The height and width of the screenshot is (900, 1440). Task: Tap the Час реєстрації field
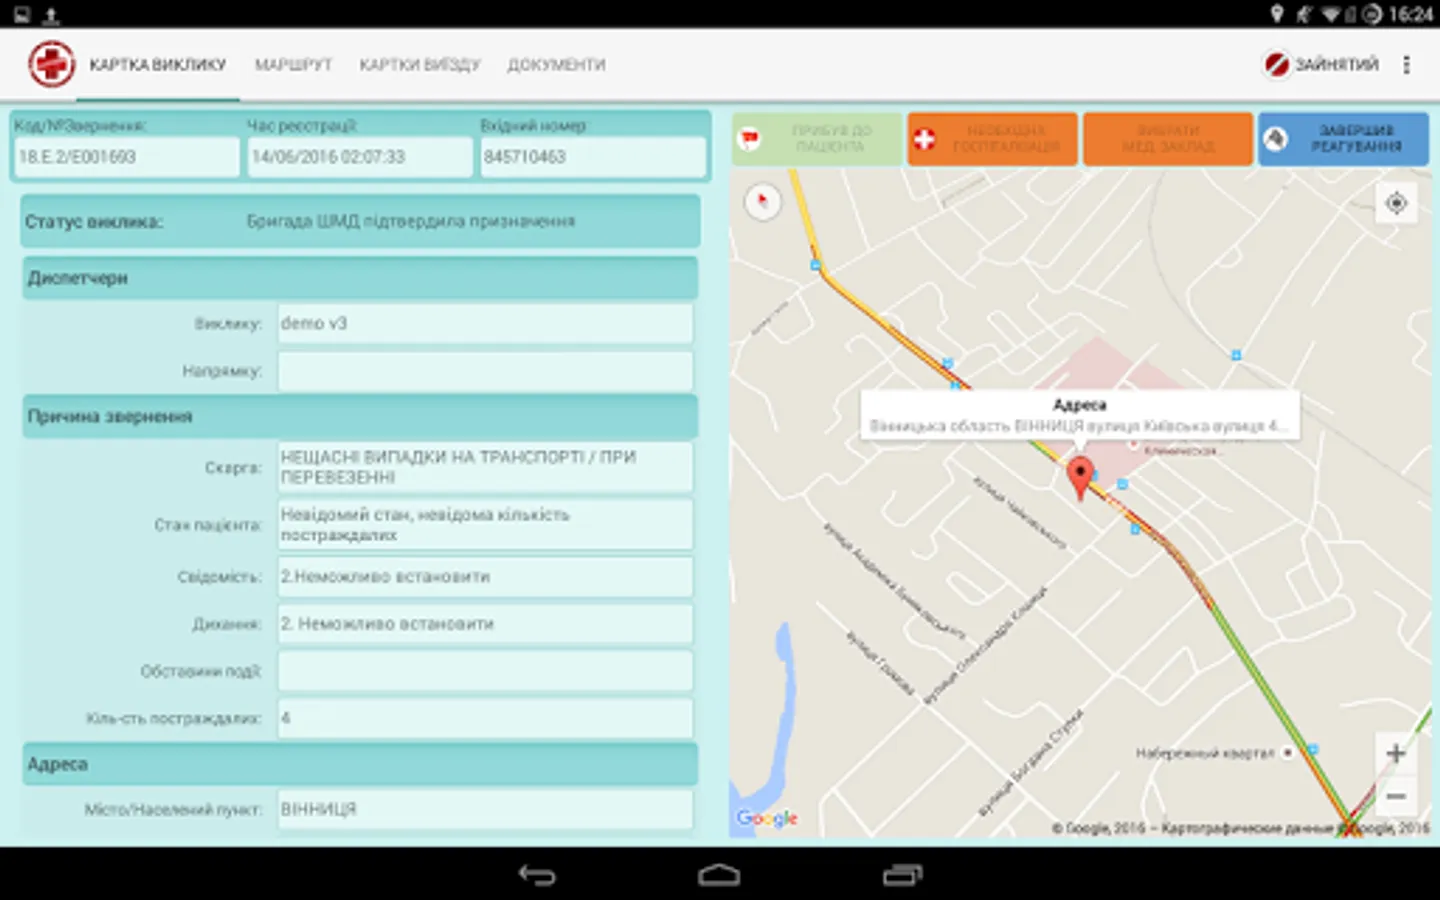tap(360, 157)
